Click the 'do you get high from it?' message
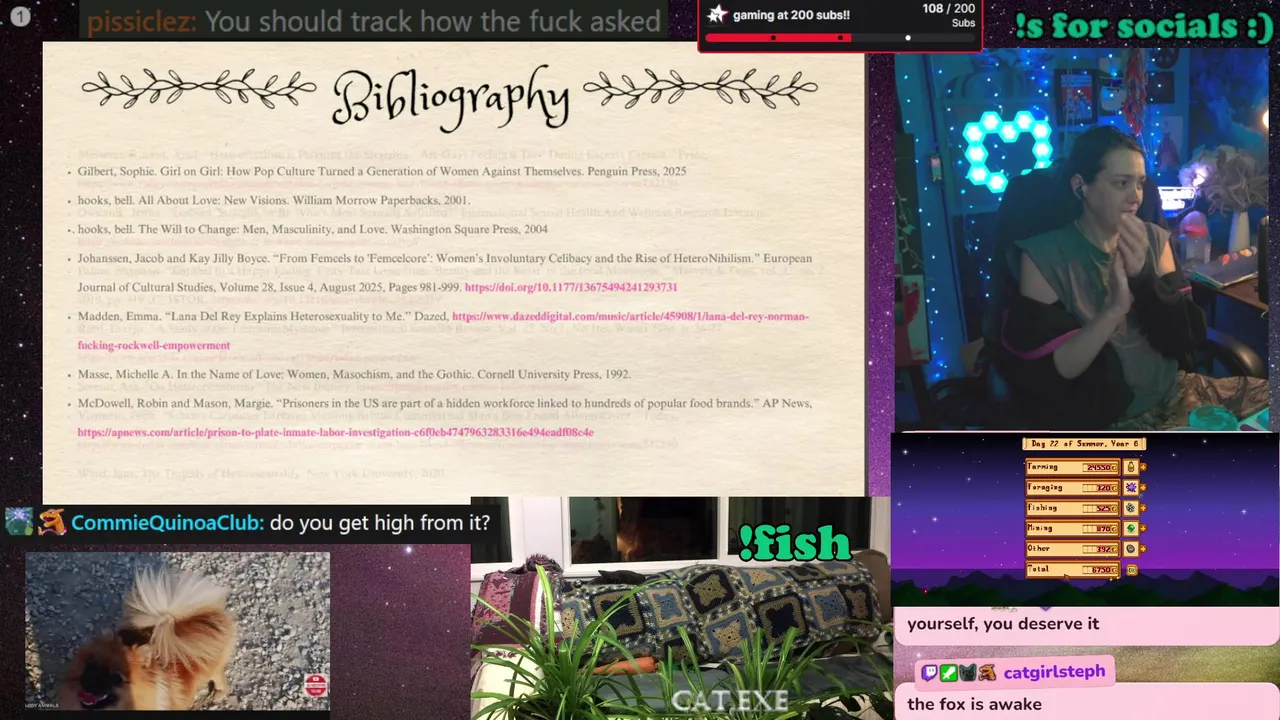 tap(380, 523)
